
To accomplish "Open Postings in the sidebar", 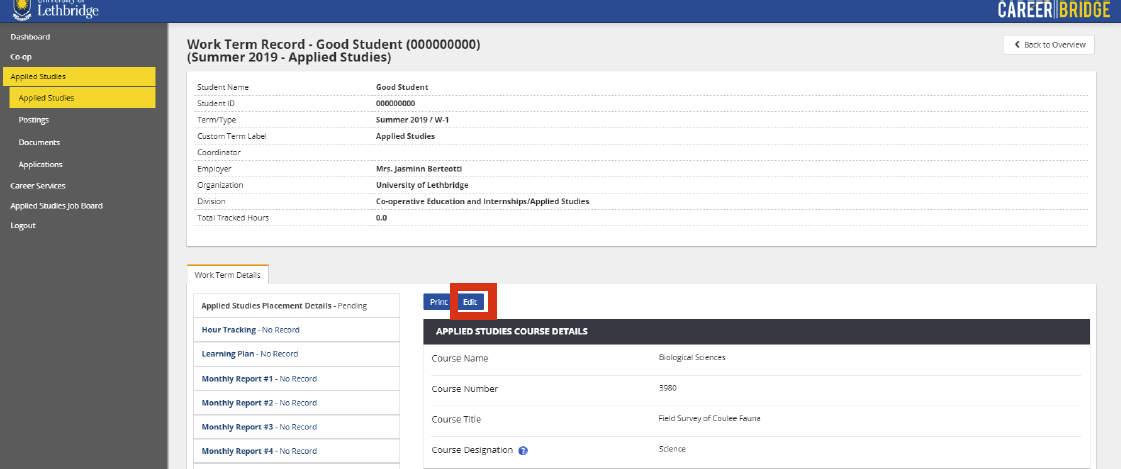I will (x=34, y=120).
